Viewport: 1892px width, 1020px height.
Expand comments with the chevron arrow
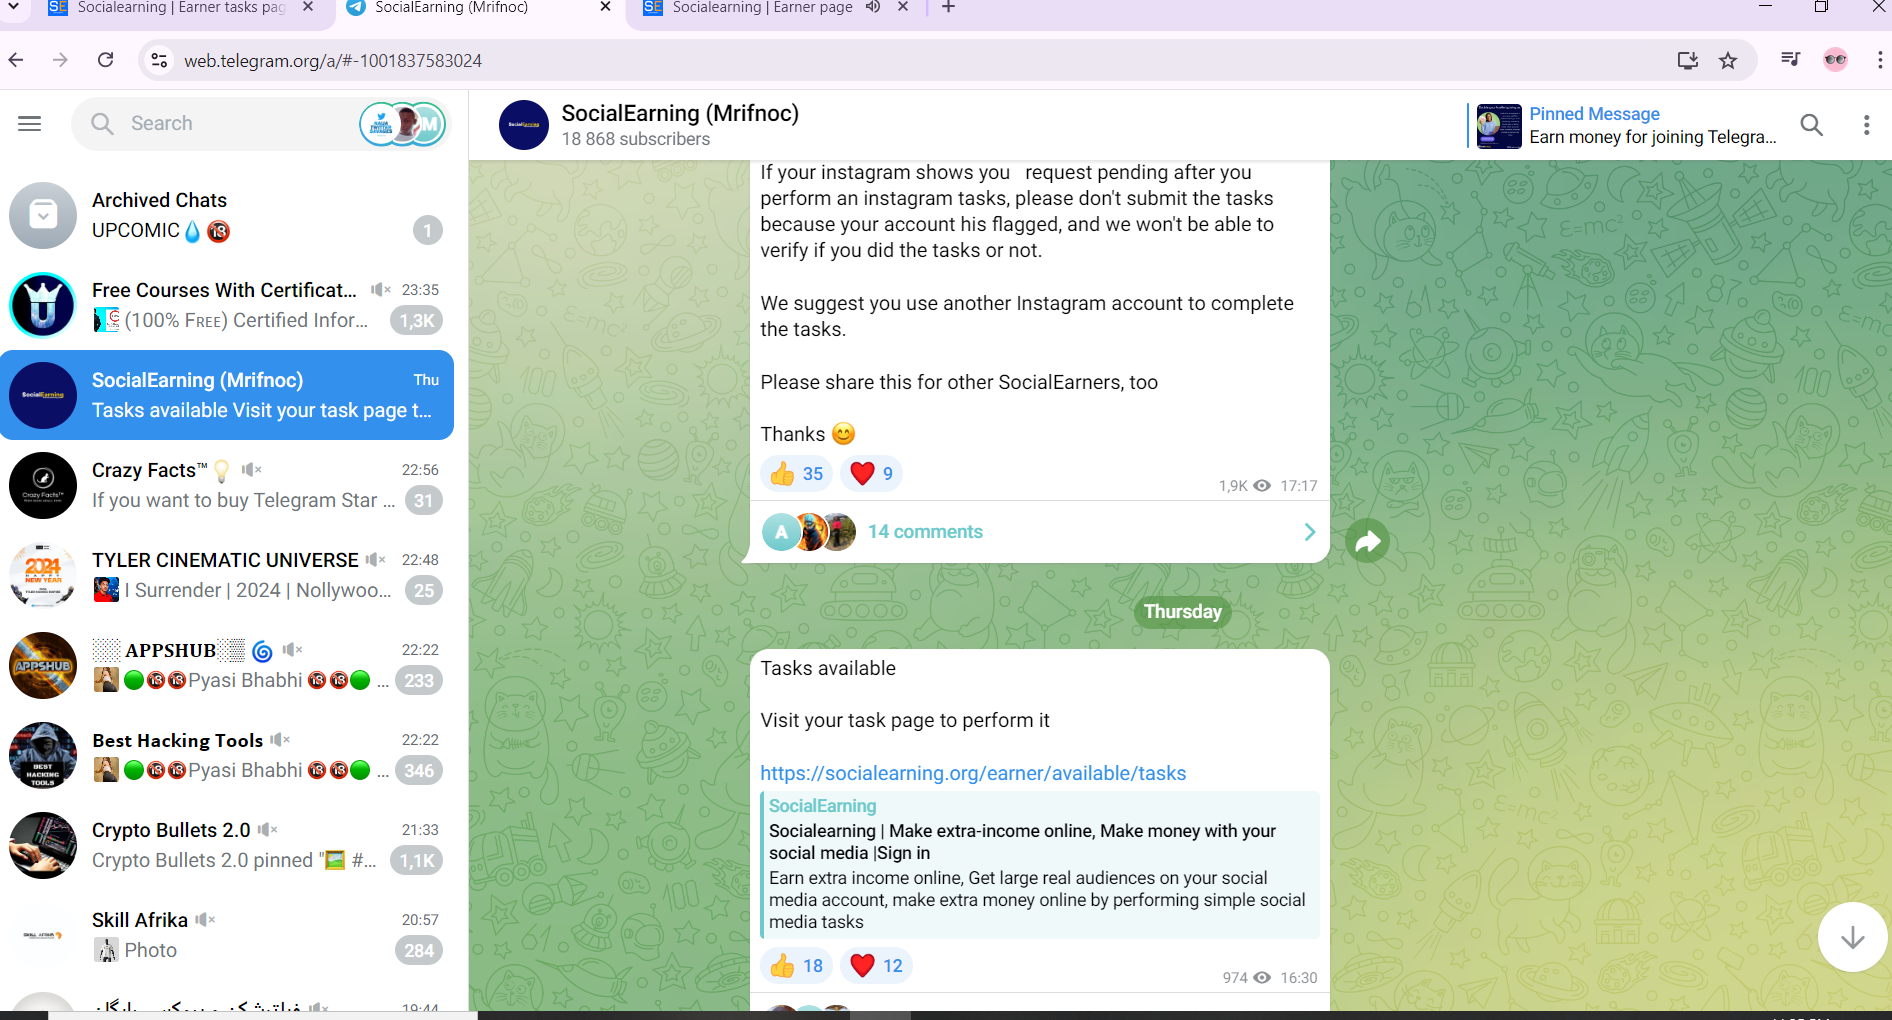(1309, 532)
